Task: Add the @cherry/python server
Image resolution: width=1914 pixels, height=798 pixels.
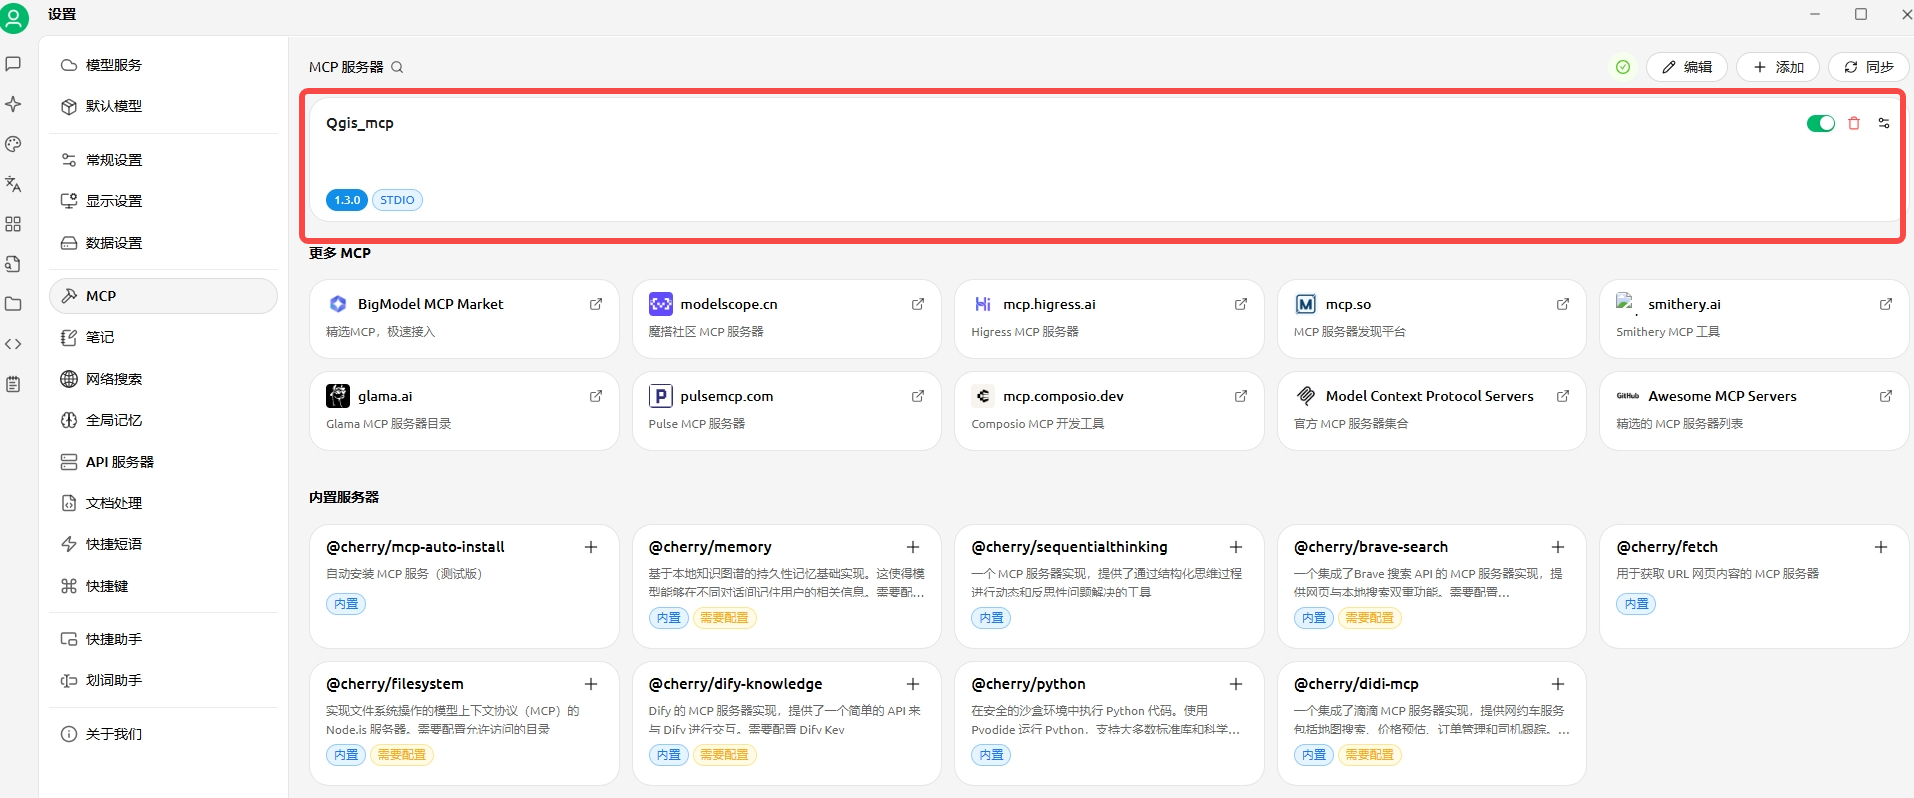Action: coord(1236,684)
